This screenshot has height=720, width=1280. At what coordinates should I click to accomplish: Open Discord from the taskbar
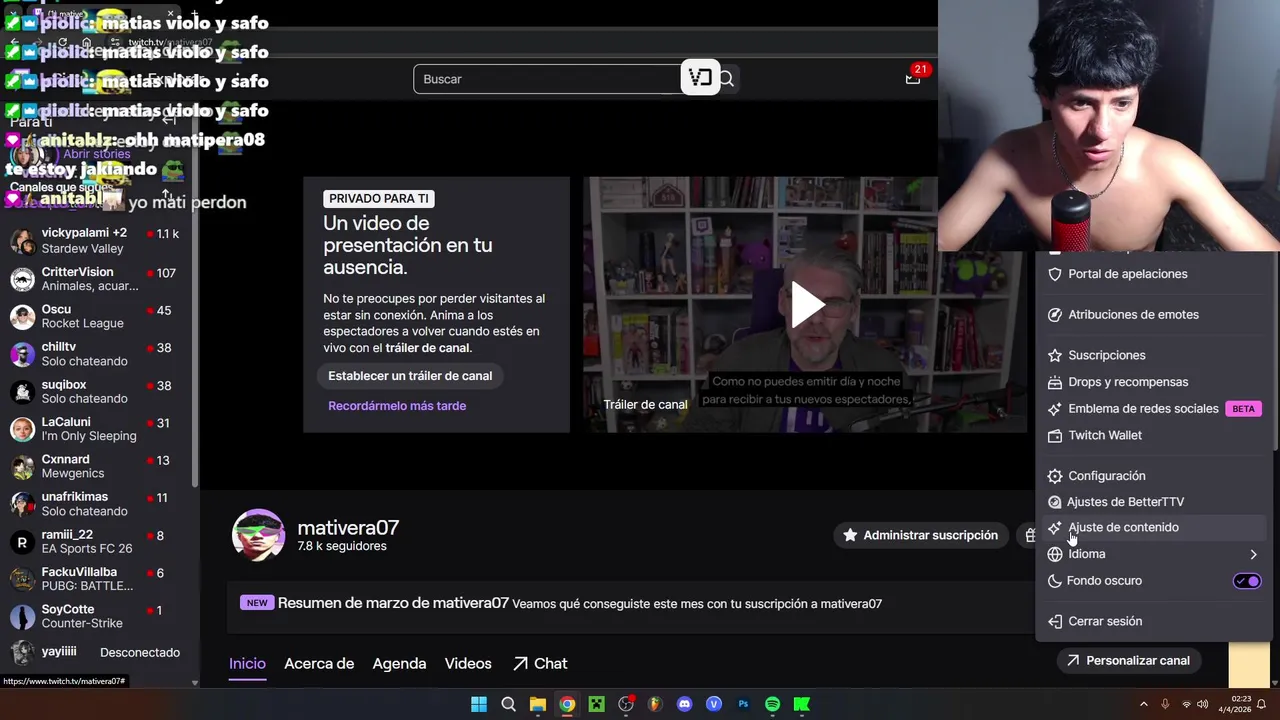click(x=684, y=704)
